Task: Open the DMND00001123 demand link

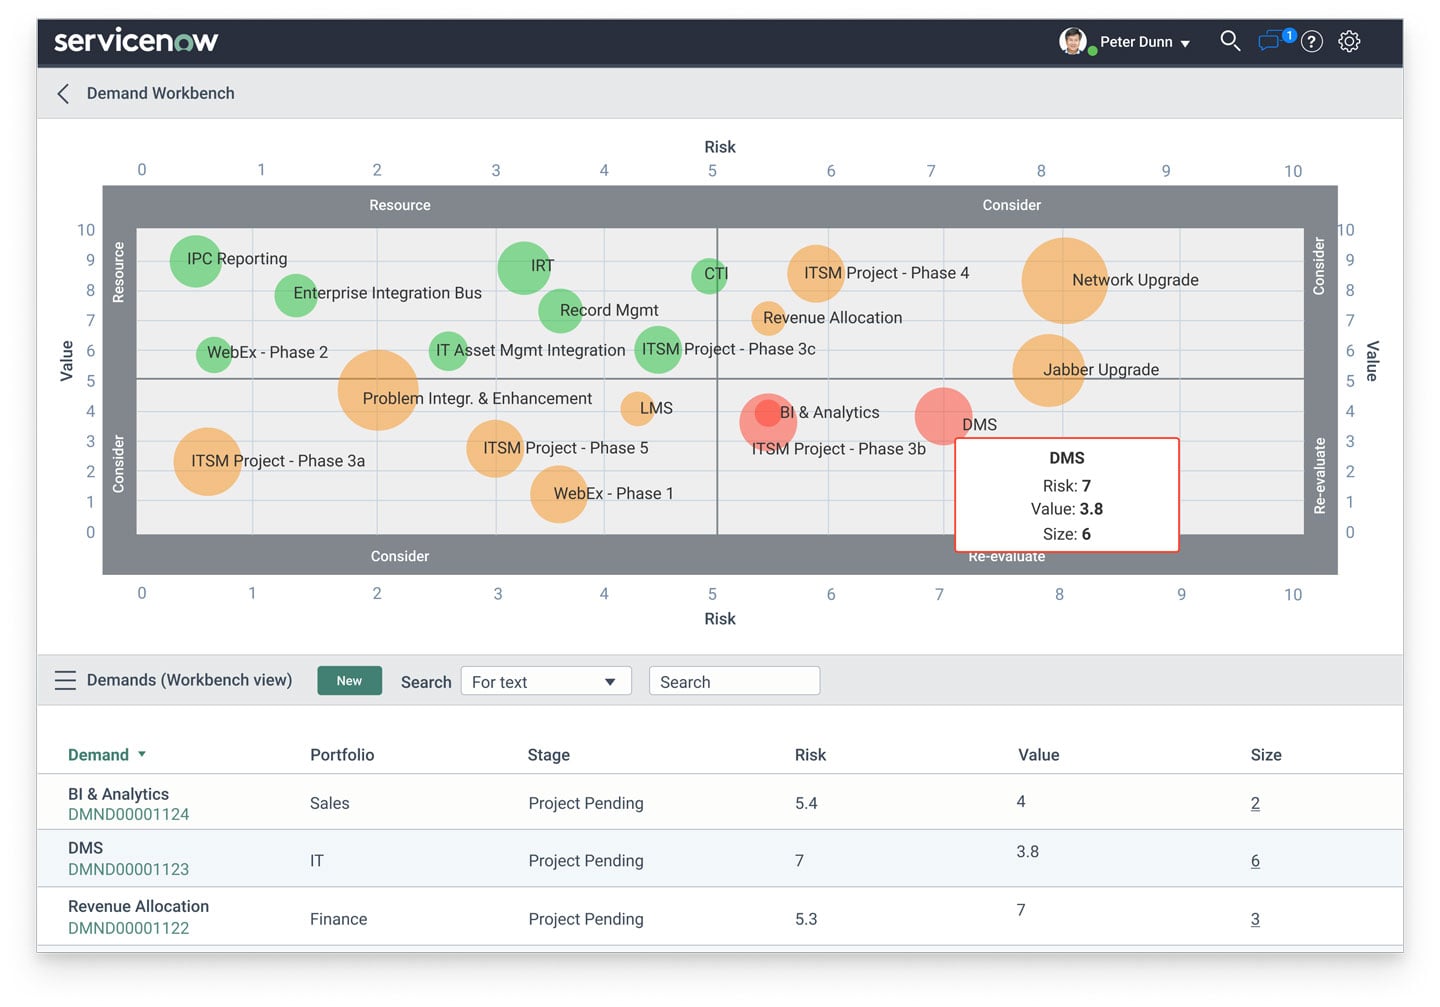Action: (x=128, y=870)
